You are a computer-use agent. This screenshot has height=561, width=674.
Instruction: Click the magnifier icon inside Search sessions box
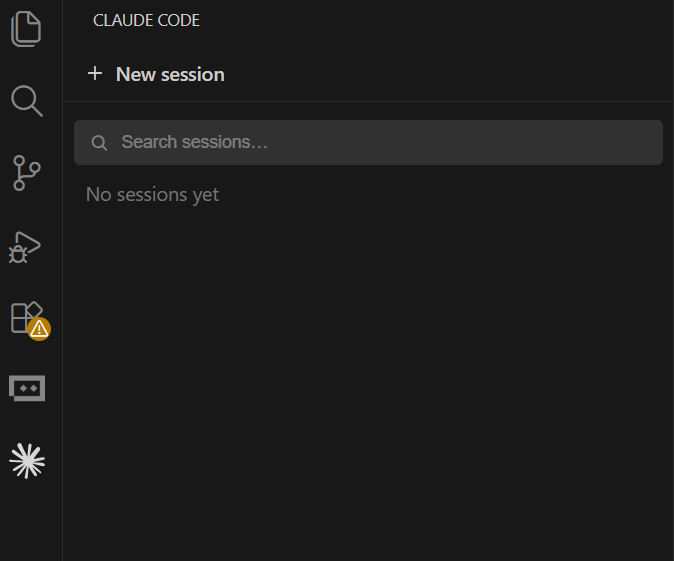(99, 143)
